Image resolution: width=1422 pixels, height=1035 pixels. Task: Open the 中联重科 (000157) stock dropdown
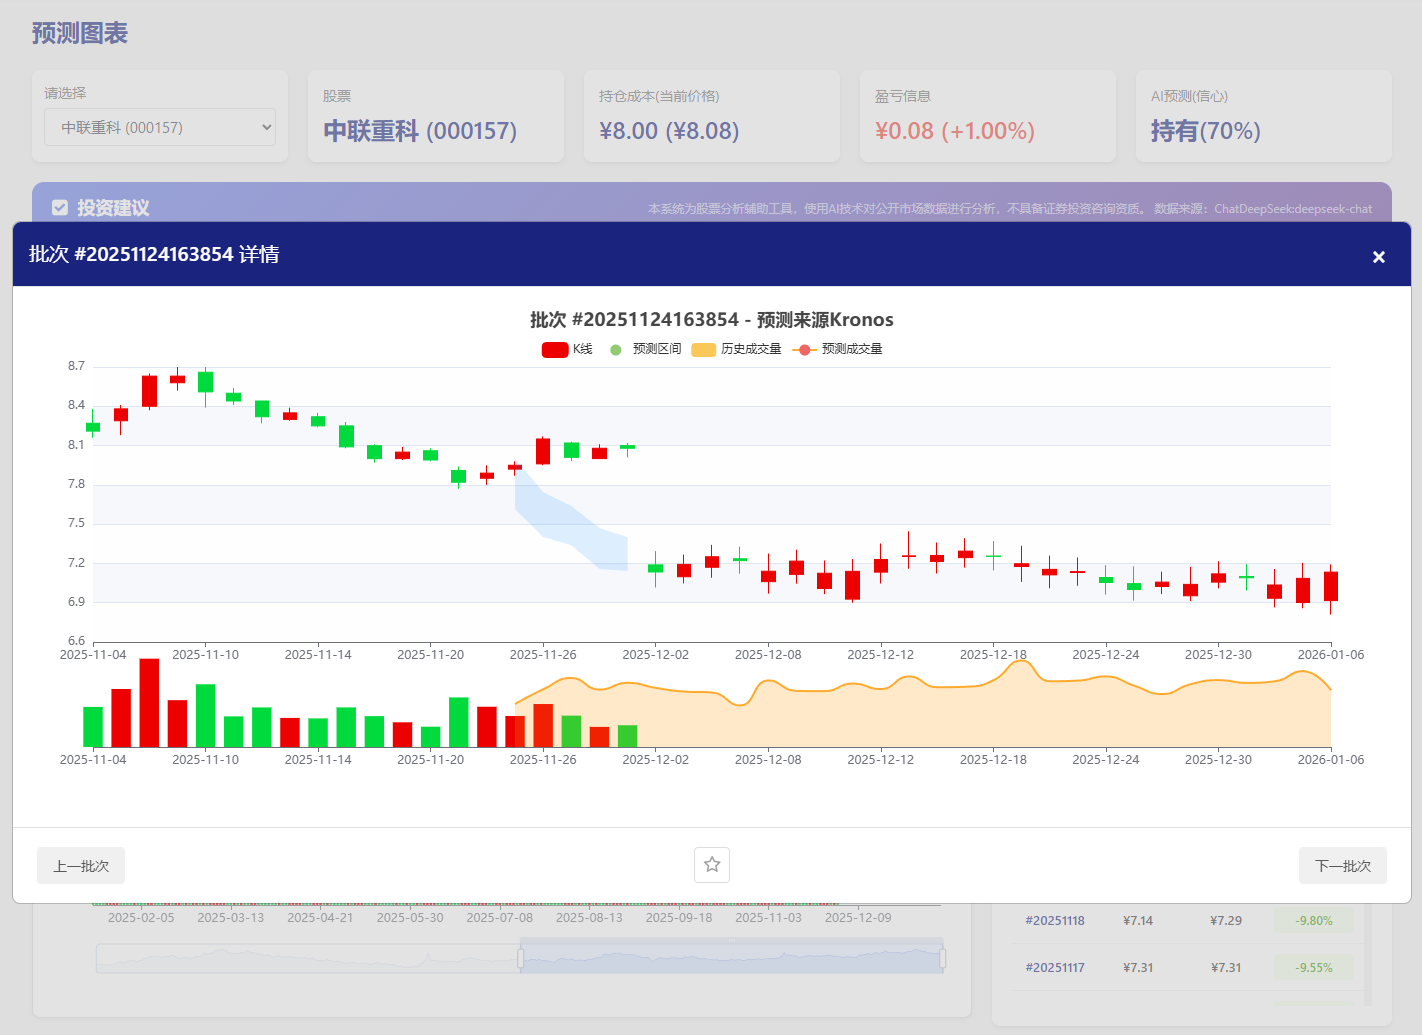[160, 127]
